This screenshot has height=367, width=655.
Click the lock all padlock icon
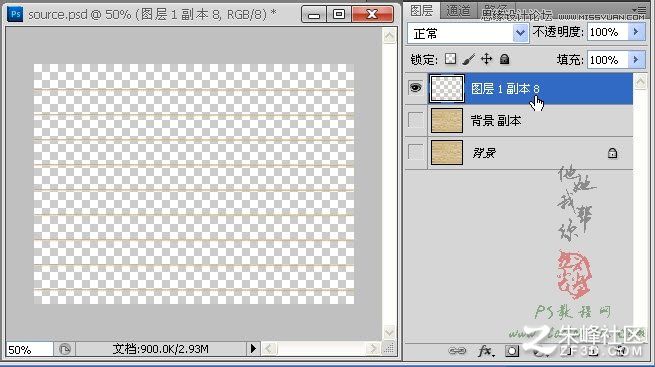coord(505,59)
